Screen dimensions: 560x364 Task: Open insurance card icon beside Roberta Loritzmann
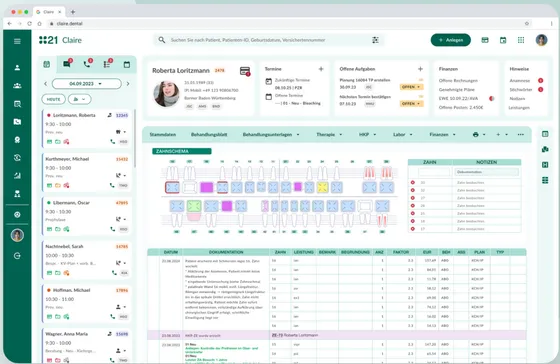(x=245, y=71)
